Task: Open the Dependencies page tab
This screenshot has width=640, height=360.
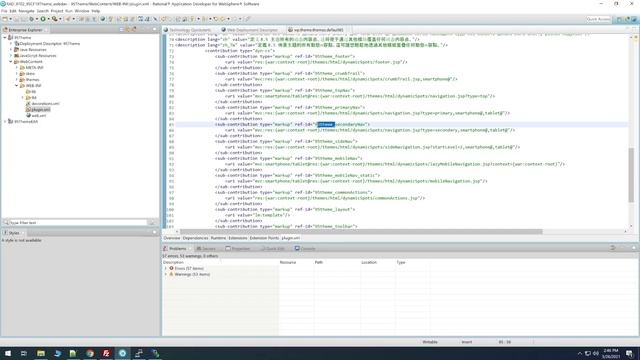Action: point(196,238)
